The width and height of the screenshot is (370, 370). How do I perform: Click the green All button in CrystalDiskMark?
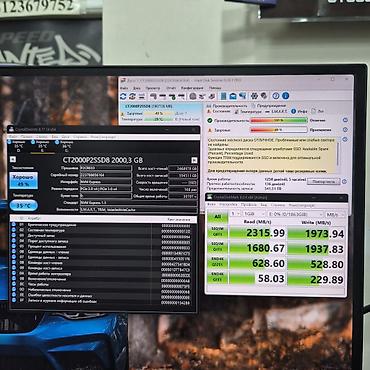click(217, 217)
